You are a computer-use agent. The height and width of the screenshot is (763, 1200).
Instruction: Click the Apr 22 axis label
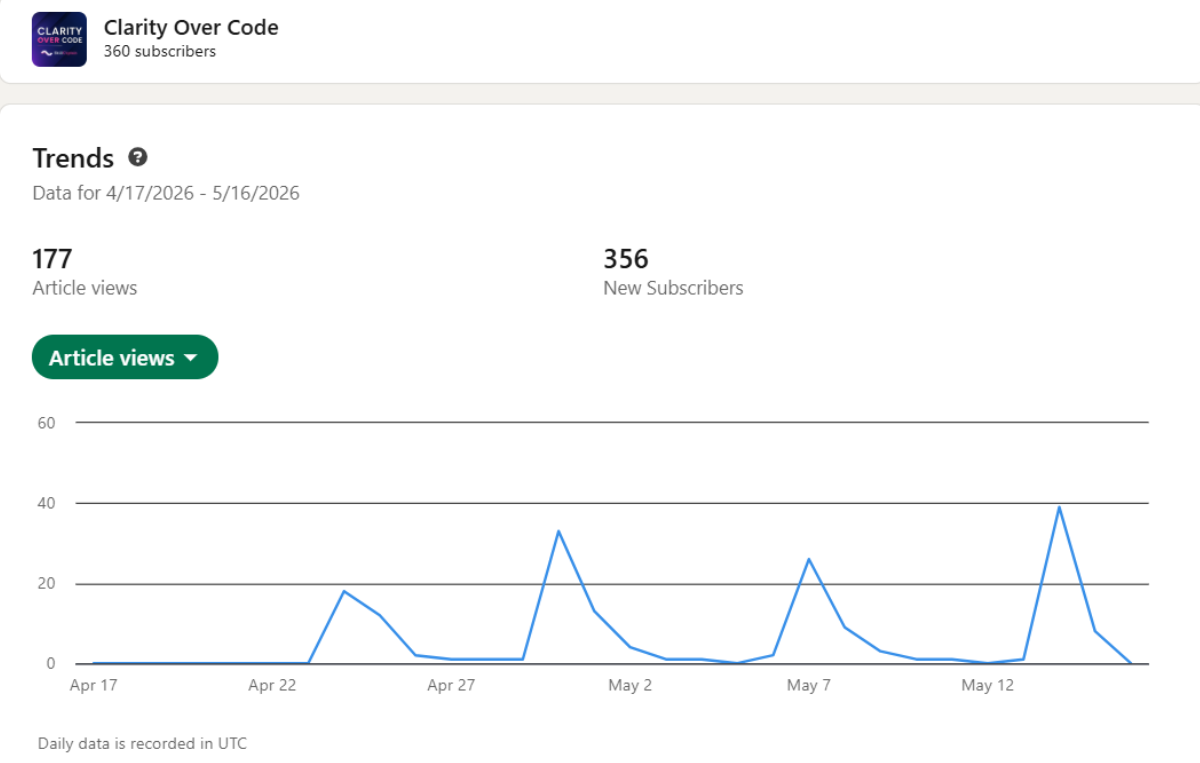coord(272,685)
